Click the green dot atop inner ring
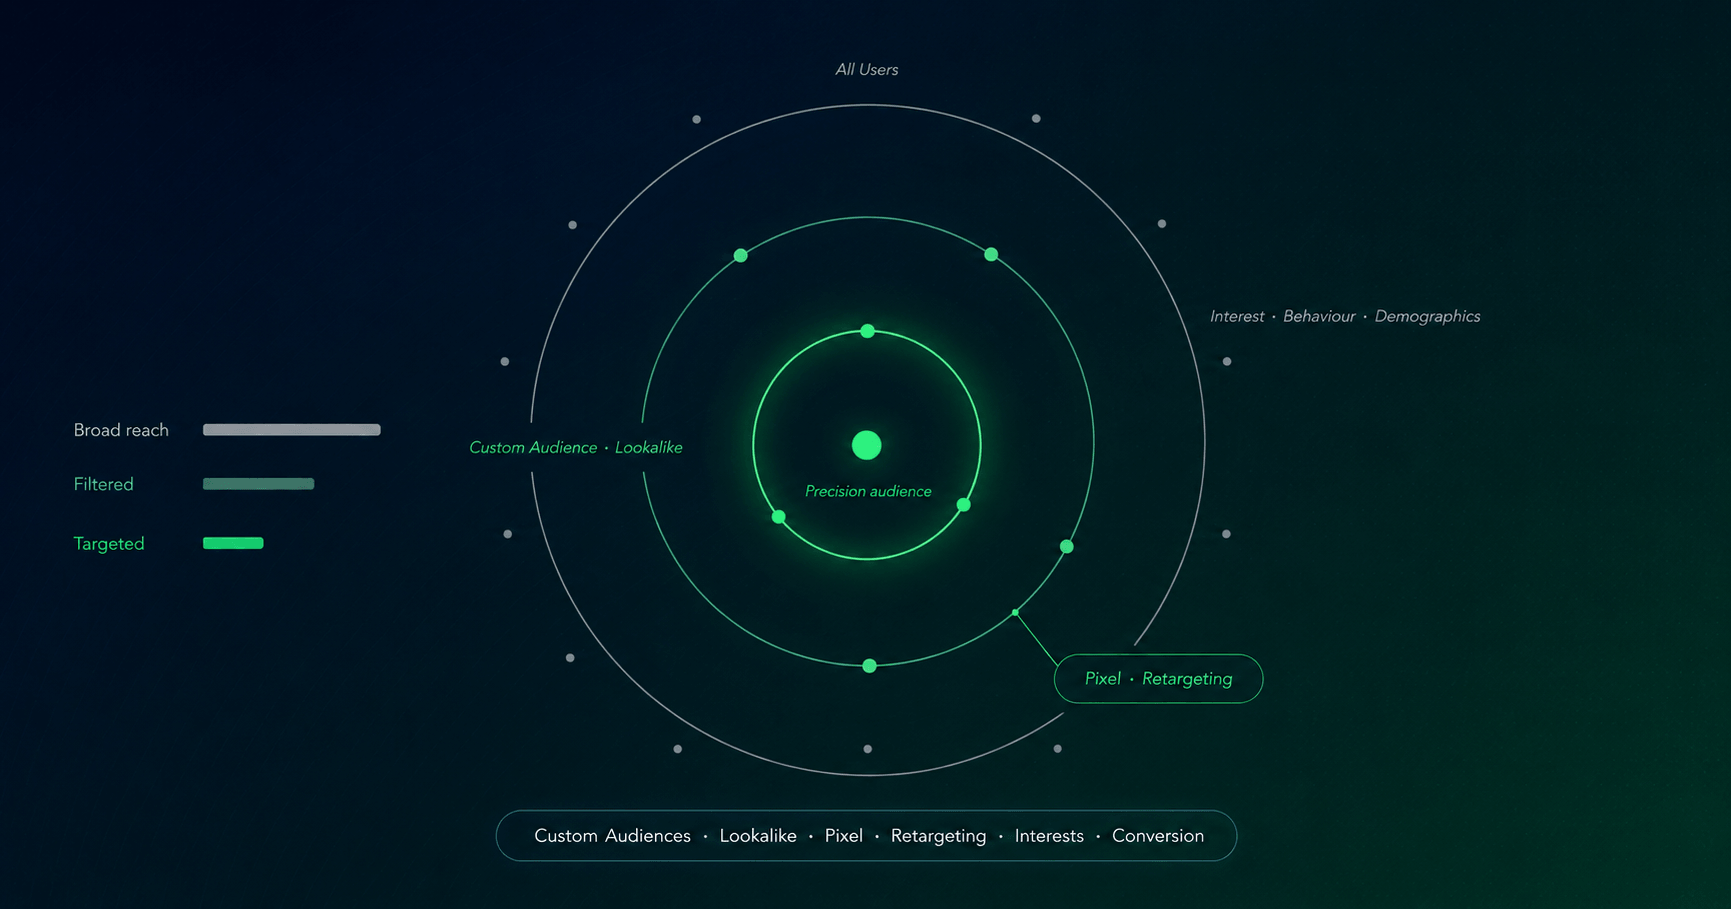1731x909 pixels. pos(868,331)
